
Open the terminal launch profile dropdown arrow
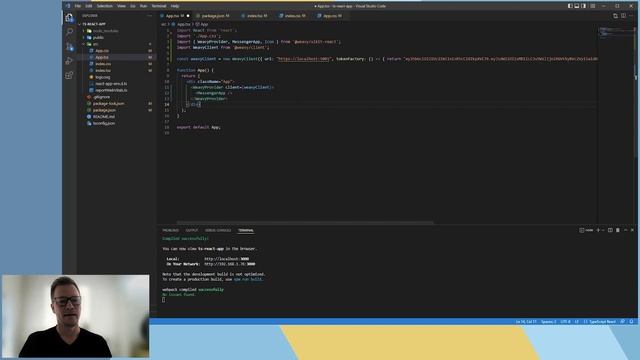(603, 230)
